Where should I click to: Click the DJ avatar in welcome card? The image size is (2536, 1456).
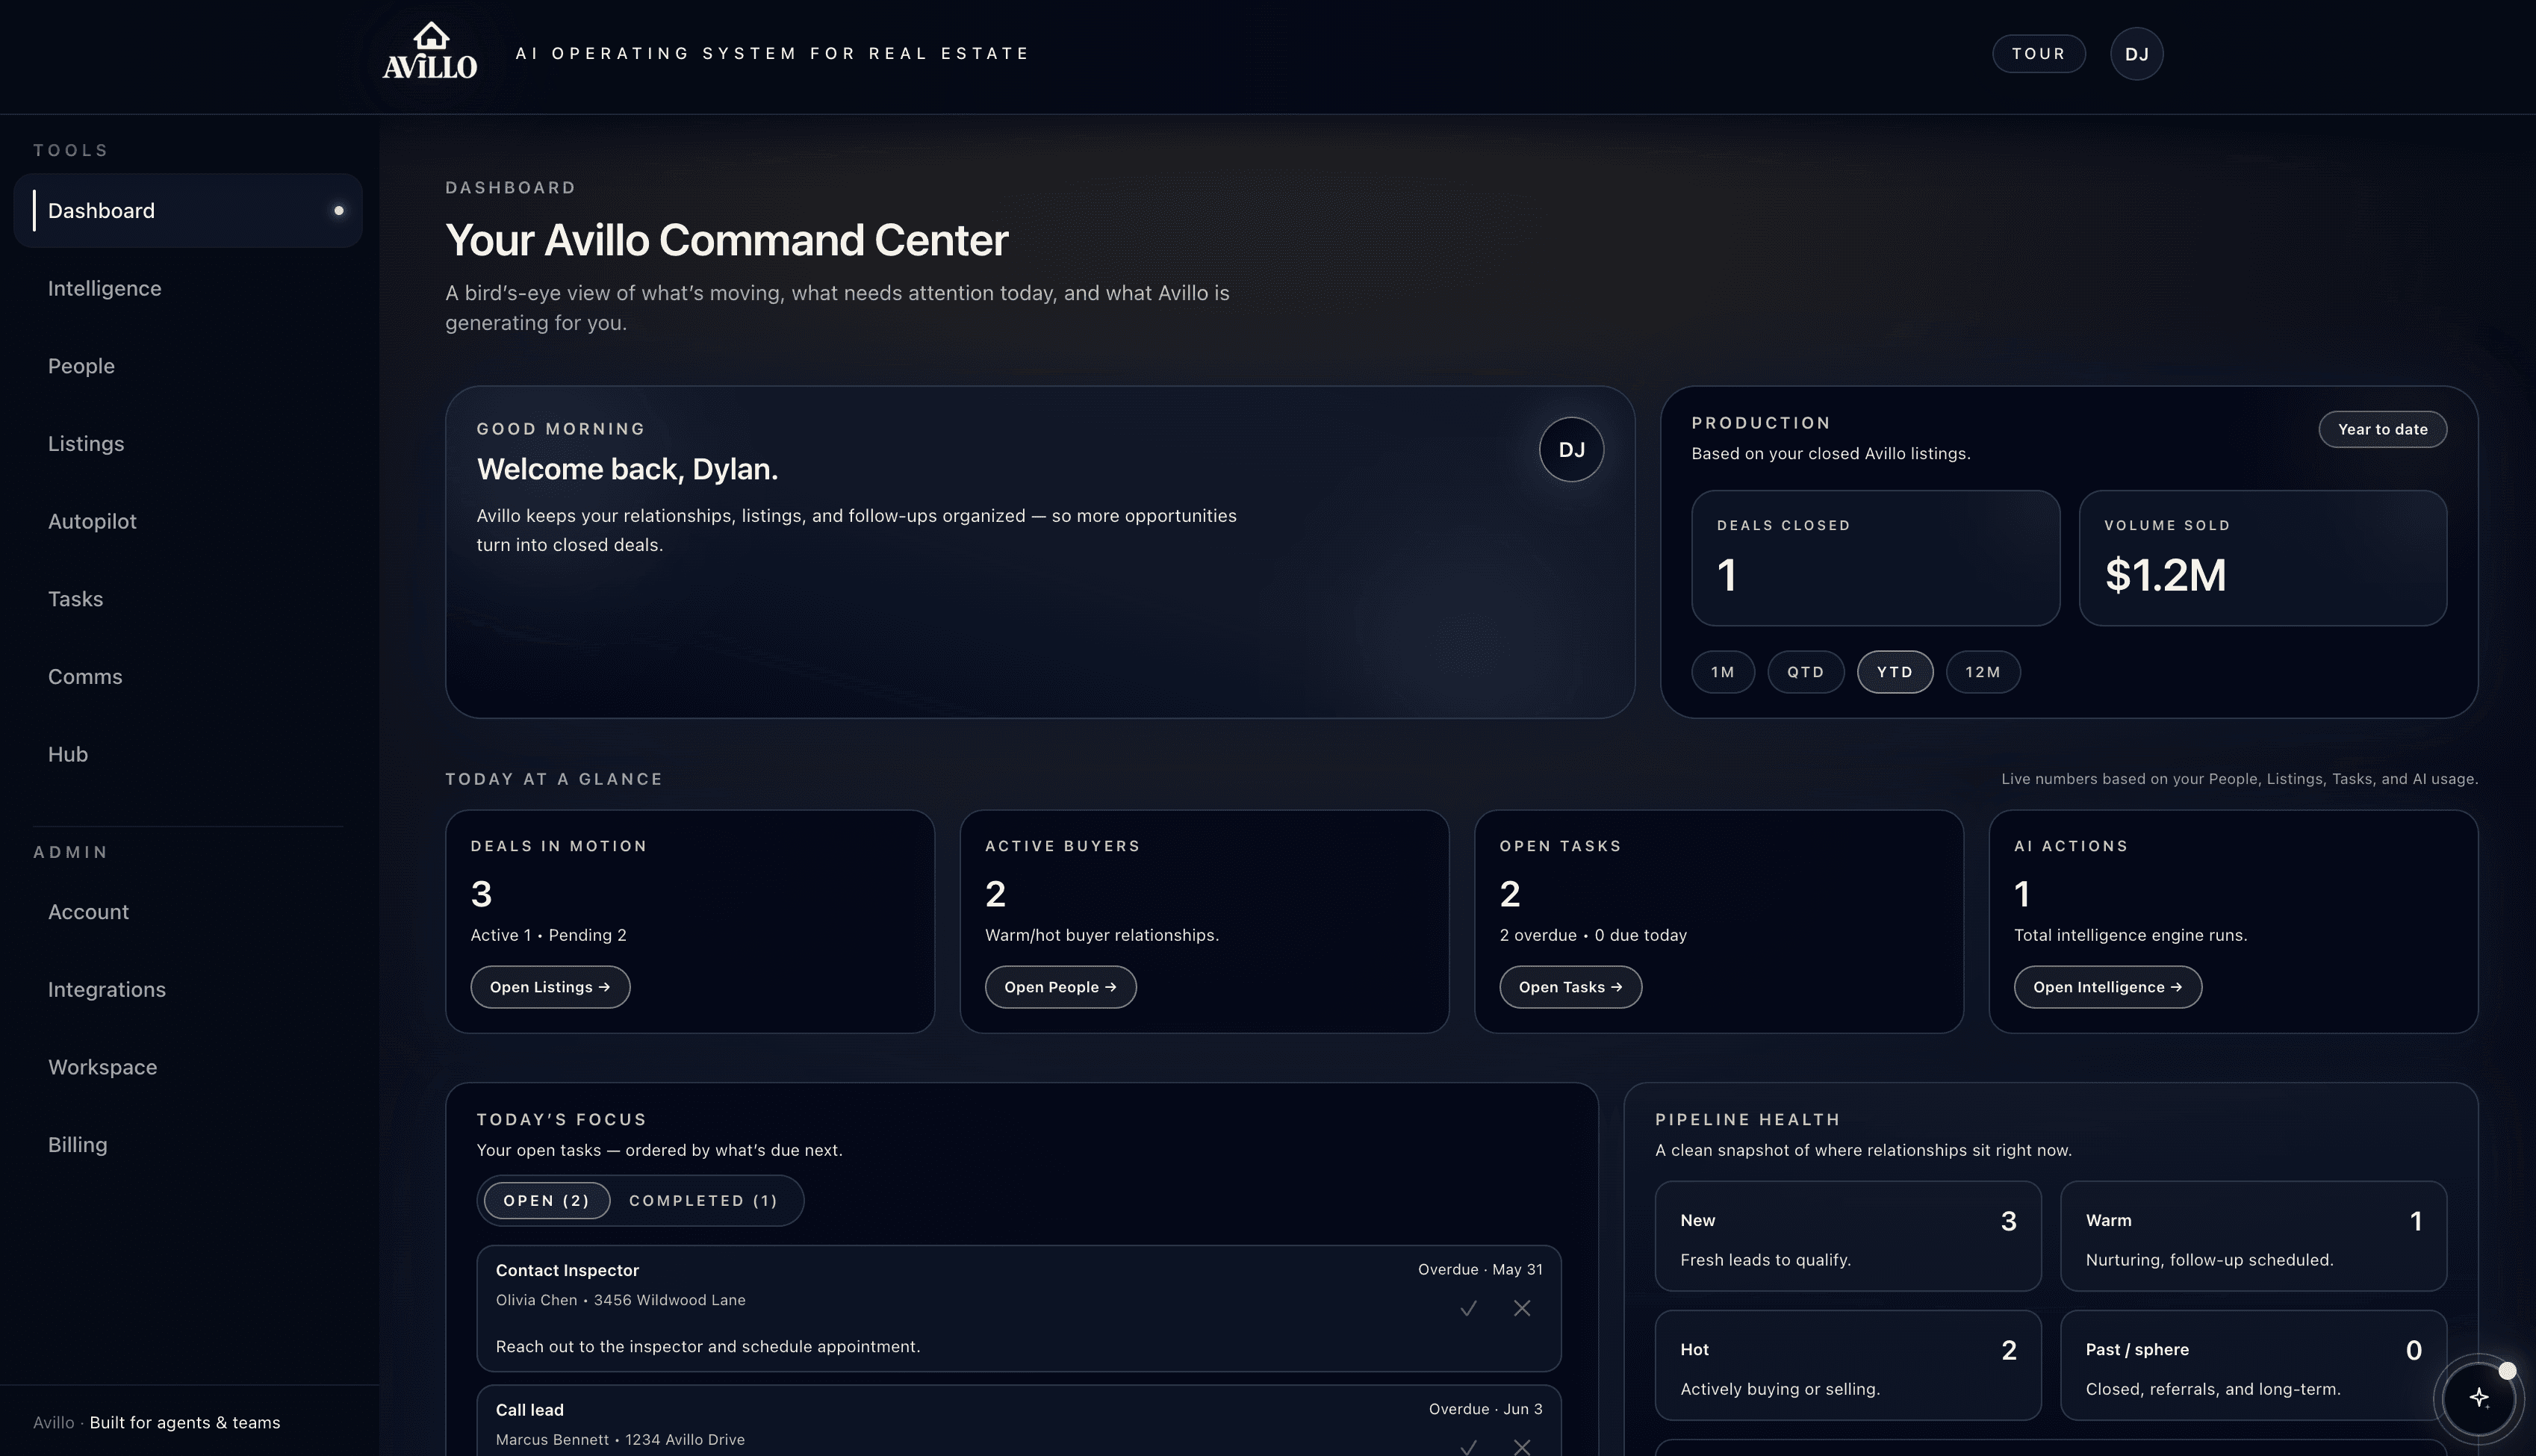pyautogui.click(x=1571, y=449)
